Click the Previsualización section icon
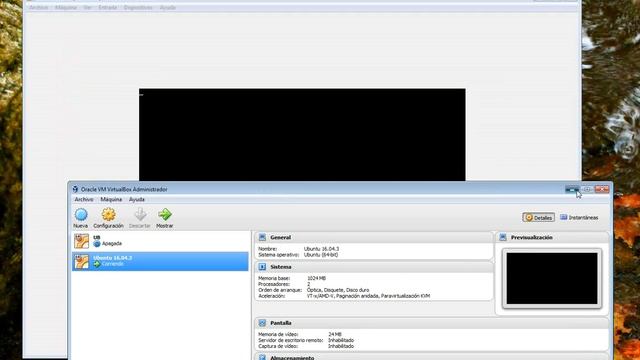The image size is (640, 360). [x=503, y=237]
